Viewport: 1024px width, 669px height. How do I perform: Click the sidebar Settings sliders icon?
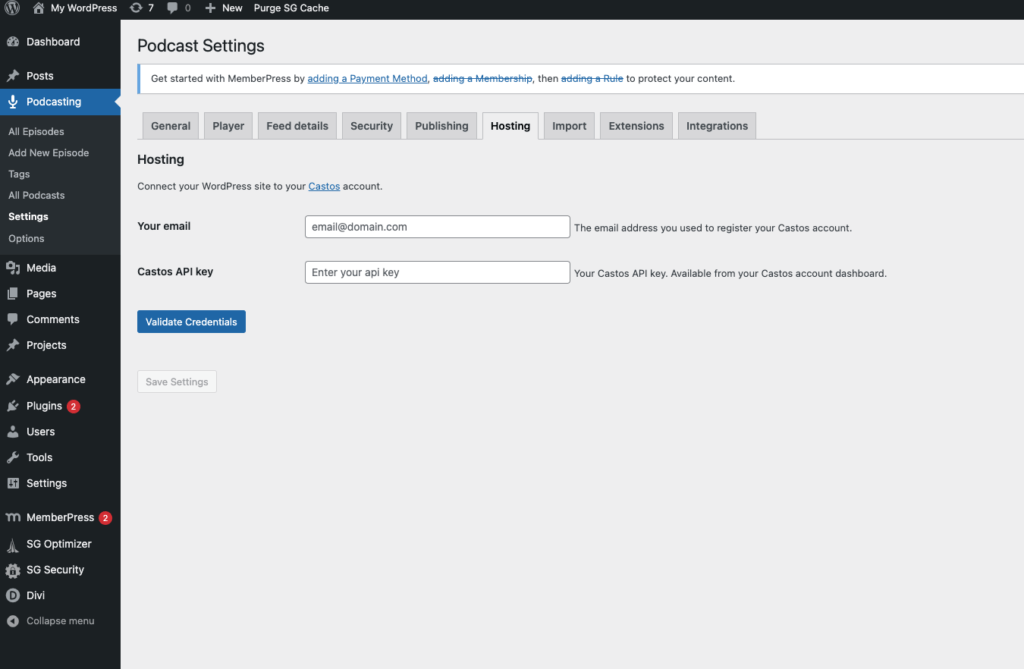point(13,483)
